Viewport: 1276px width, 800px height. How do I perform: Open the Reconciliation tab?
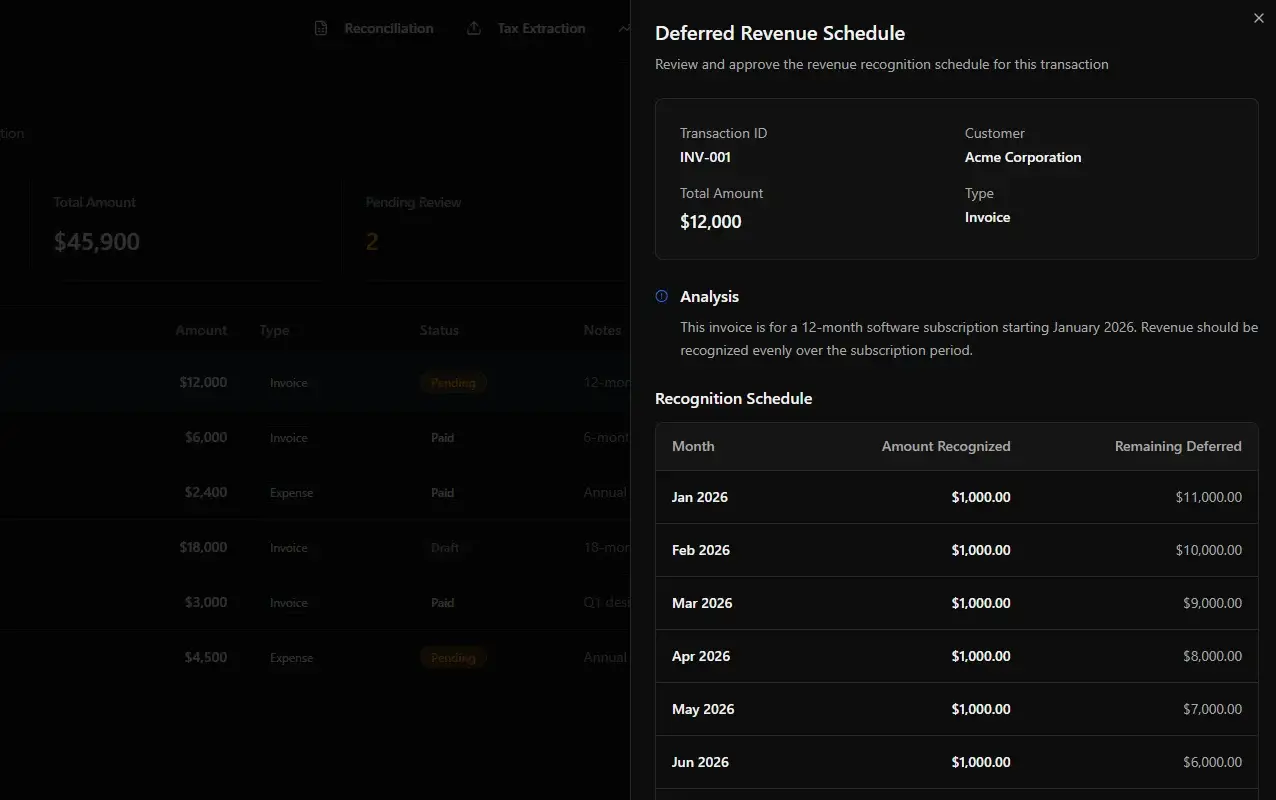pos(388,28)
